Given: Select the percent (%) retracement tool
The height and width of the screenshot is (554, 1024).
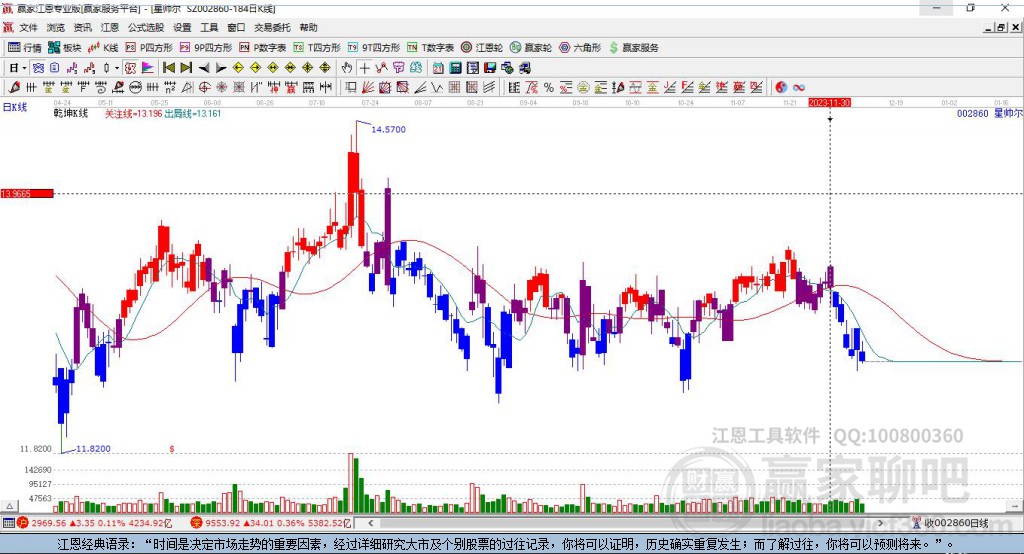Looking at the screenshot, I should [549, 87].
